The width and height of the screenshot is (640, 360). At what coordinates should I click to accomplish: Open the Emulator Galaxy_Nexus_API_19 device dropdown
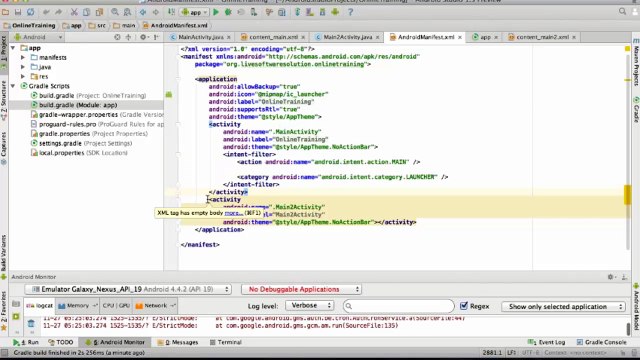(128, 289)
